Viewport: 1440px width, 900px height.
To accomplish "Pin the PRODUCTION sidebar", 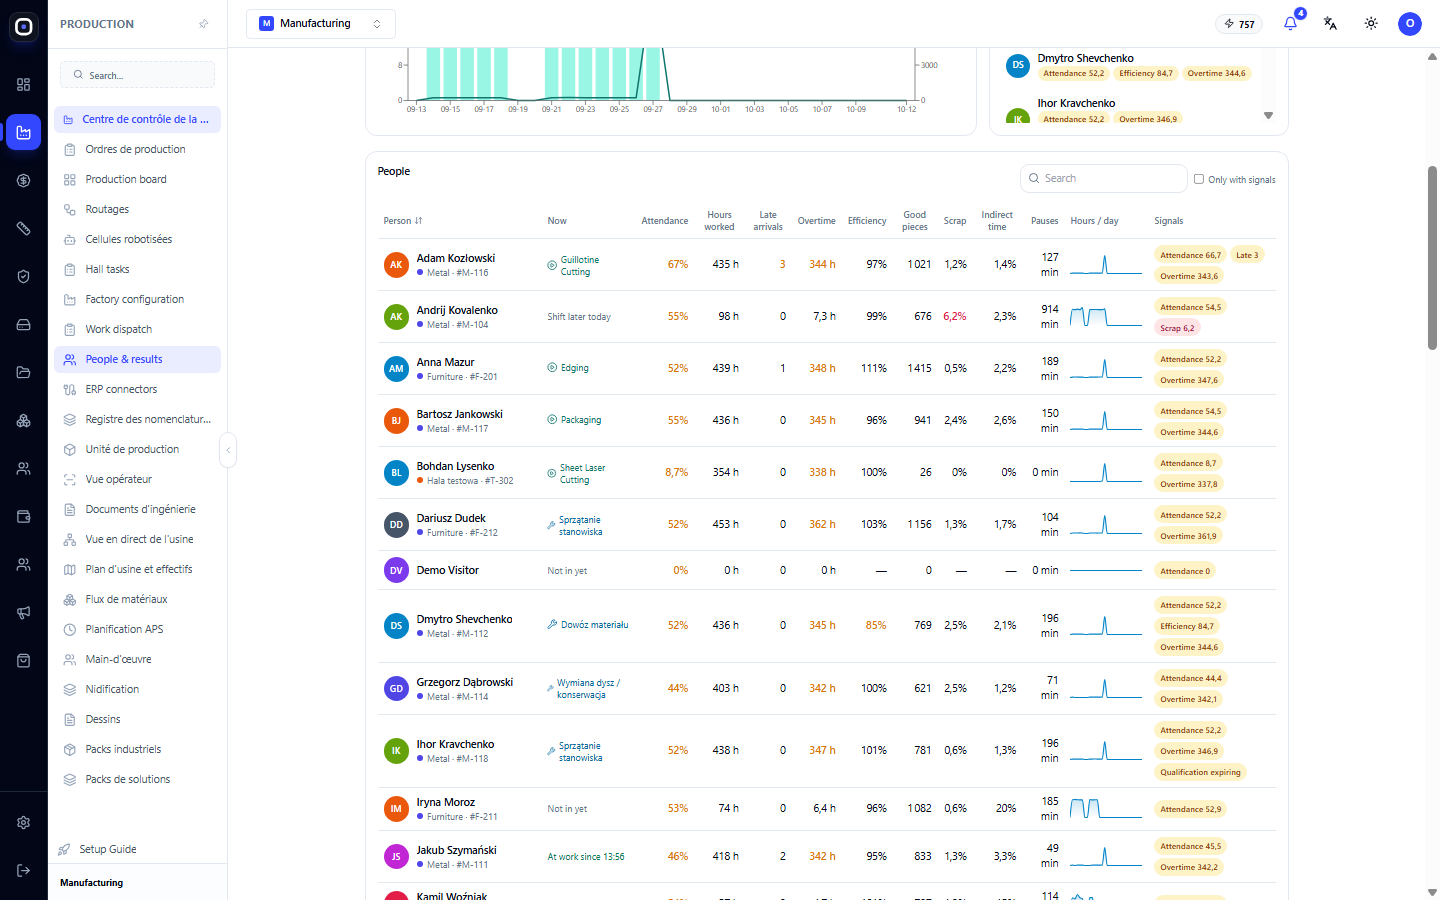I will point(204,24).
